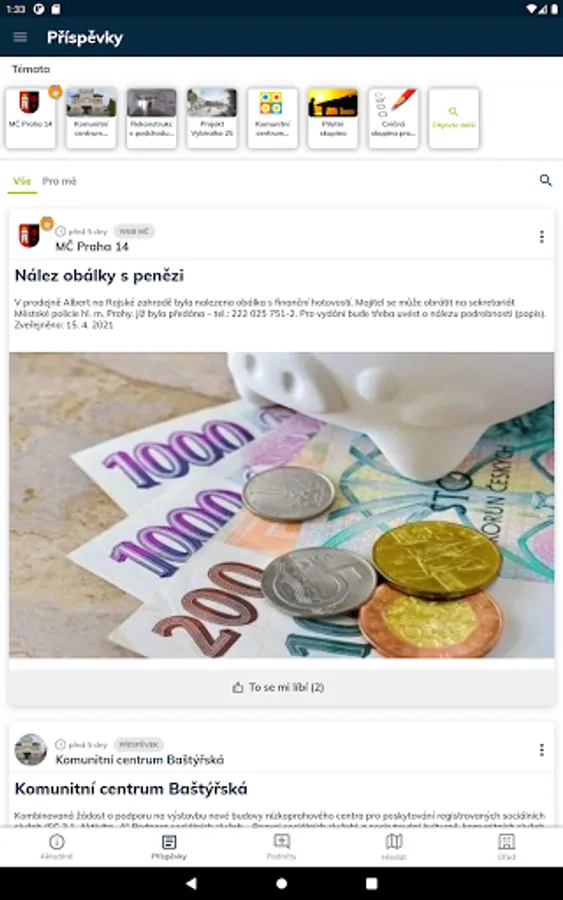Open the map tab in bottom navigation
The width and height of the screenshot is (563, 900).
point(394,847)
